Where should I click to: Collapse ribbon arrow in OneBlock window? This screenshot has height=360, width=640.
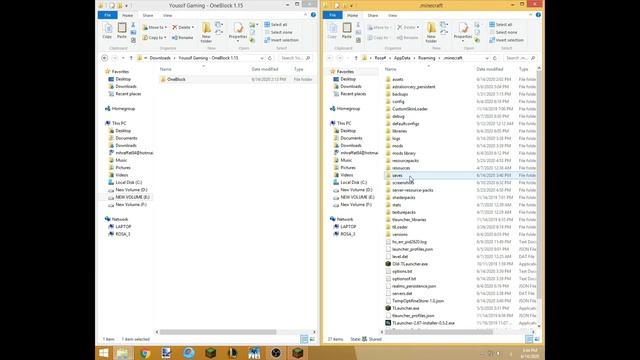[305, 15]
